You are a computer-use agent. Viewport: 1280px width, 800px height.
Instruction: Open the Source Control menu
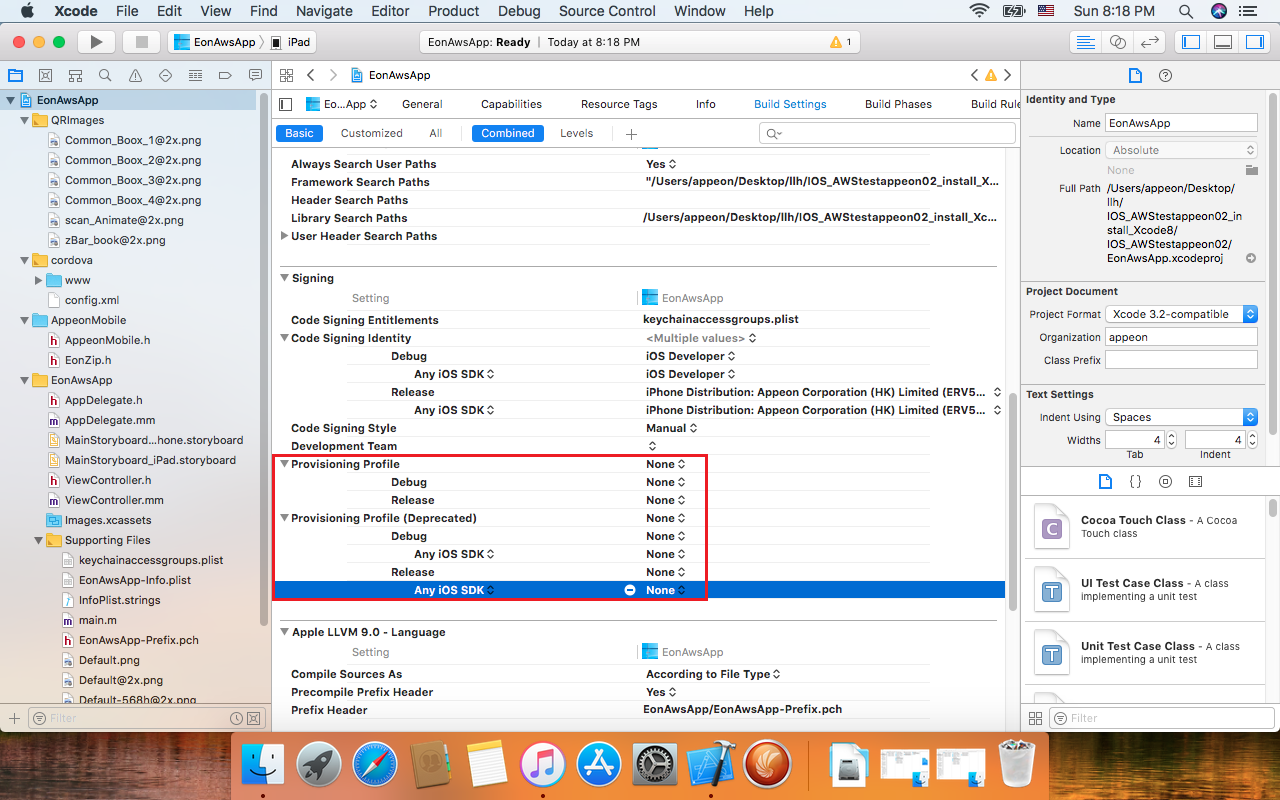[607, 11]
